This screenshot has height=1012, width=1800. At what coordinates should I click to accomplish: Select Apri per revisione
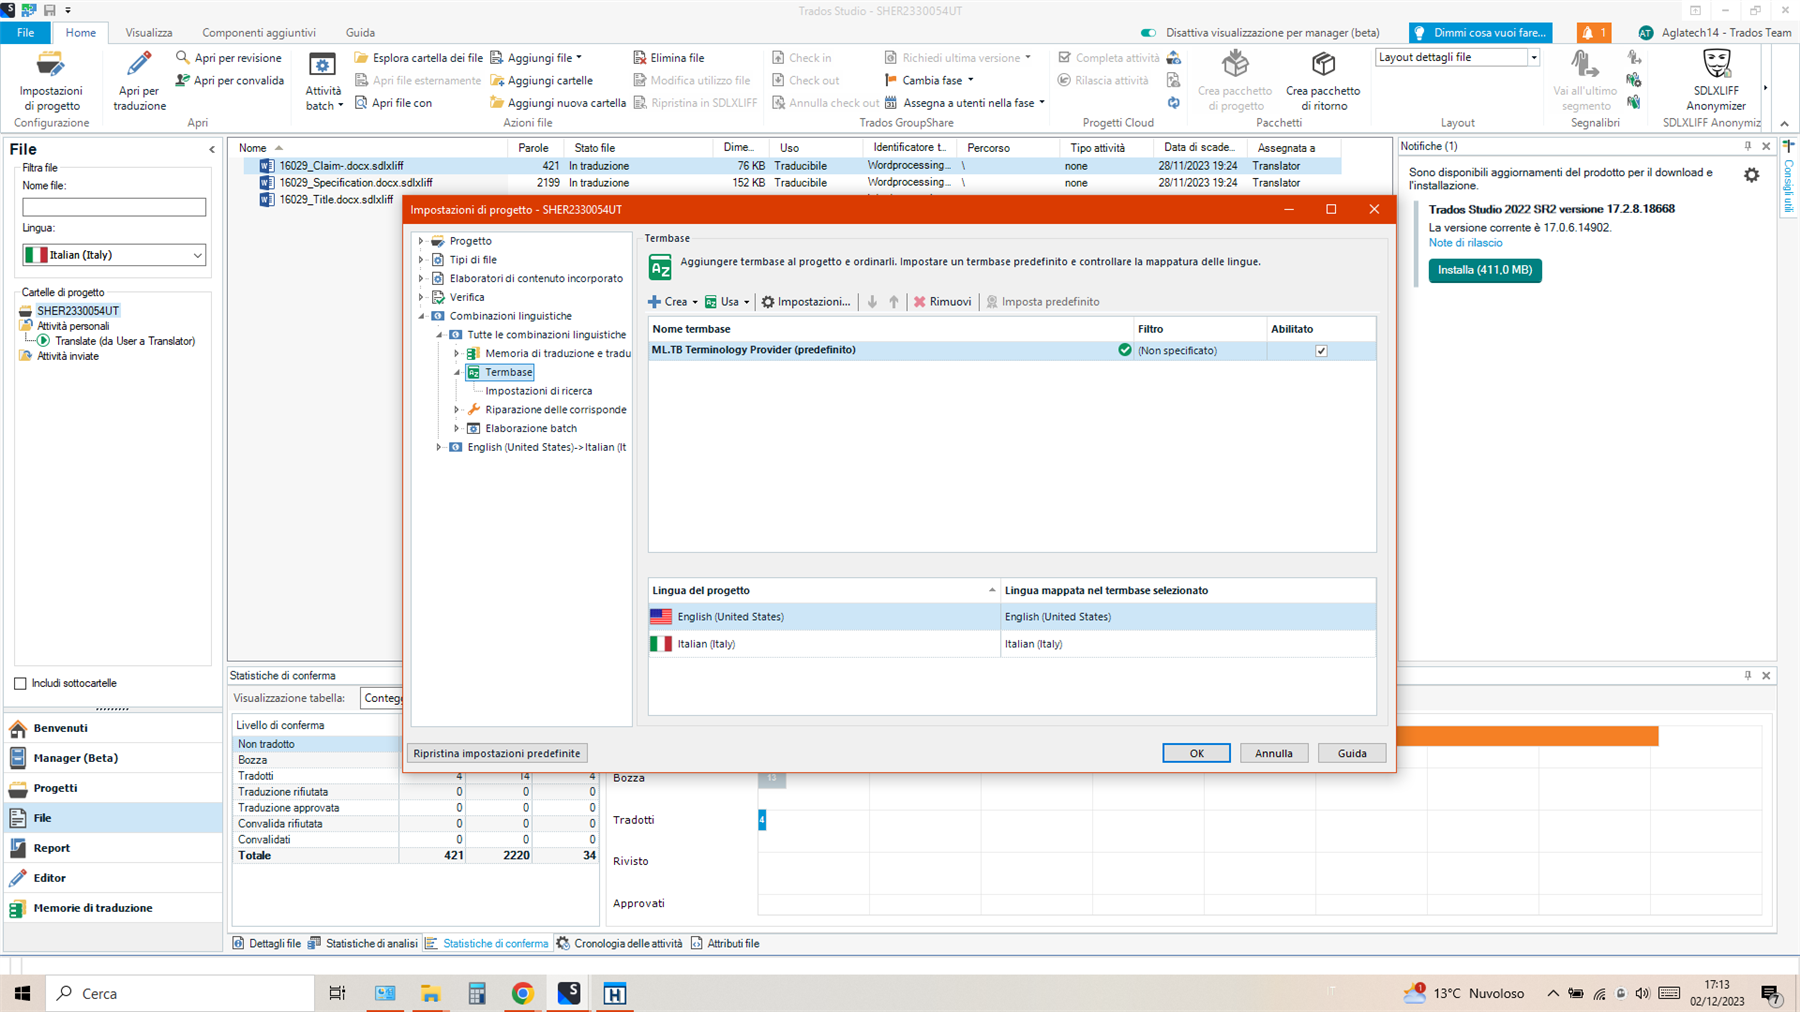228,58
